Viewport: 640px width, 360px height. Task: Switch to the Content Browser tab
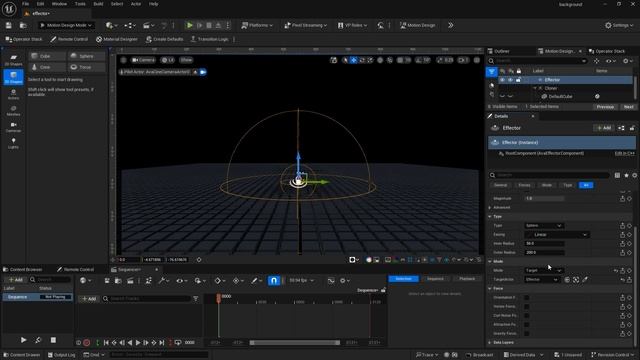pyautogui.click(x=22, y=269)
